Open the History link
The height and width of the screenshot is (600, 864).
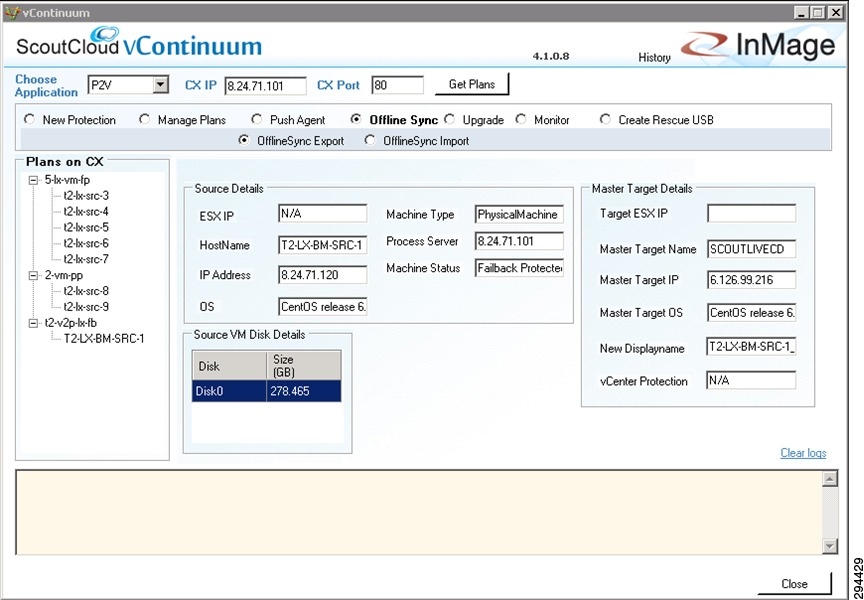coord(654,57)
